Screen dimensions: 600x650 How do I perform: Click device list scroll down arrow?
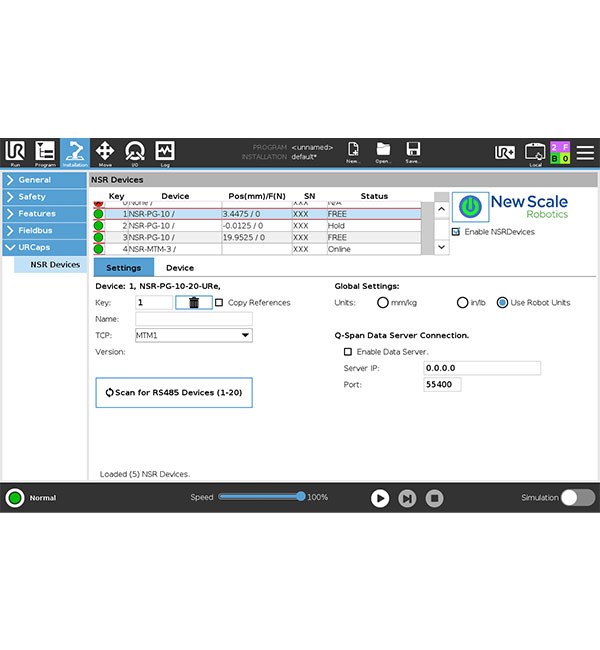pos(442,247)
